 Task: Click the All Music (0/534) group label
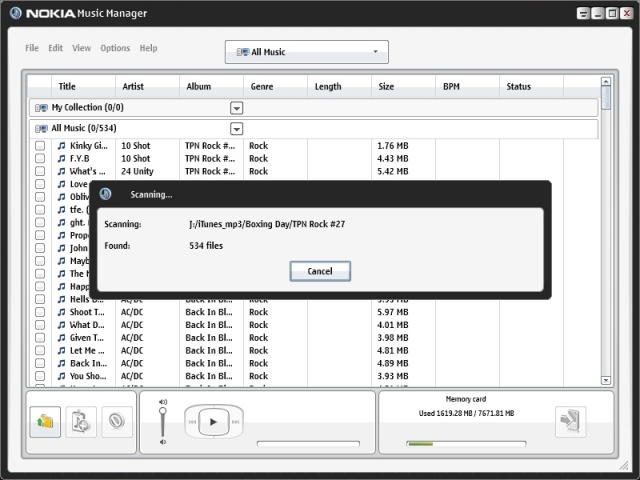(84, 129)
